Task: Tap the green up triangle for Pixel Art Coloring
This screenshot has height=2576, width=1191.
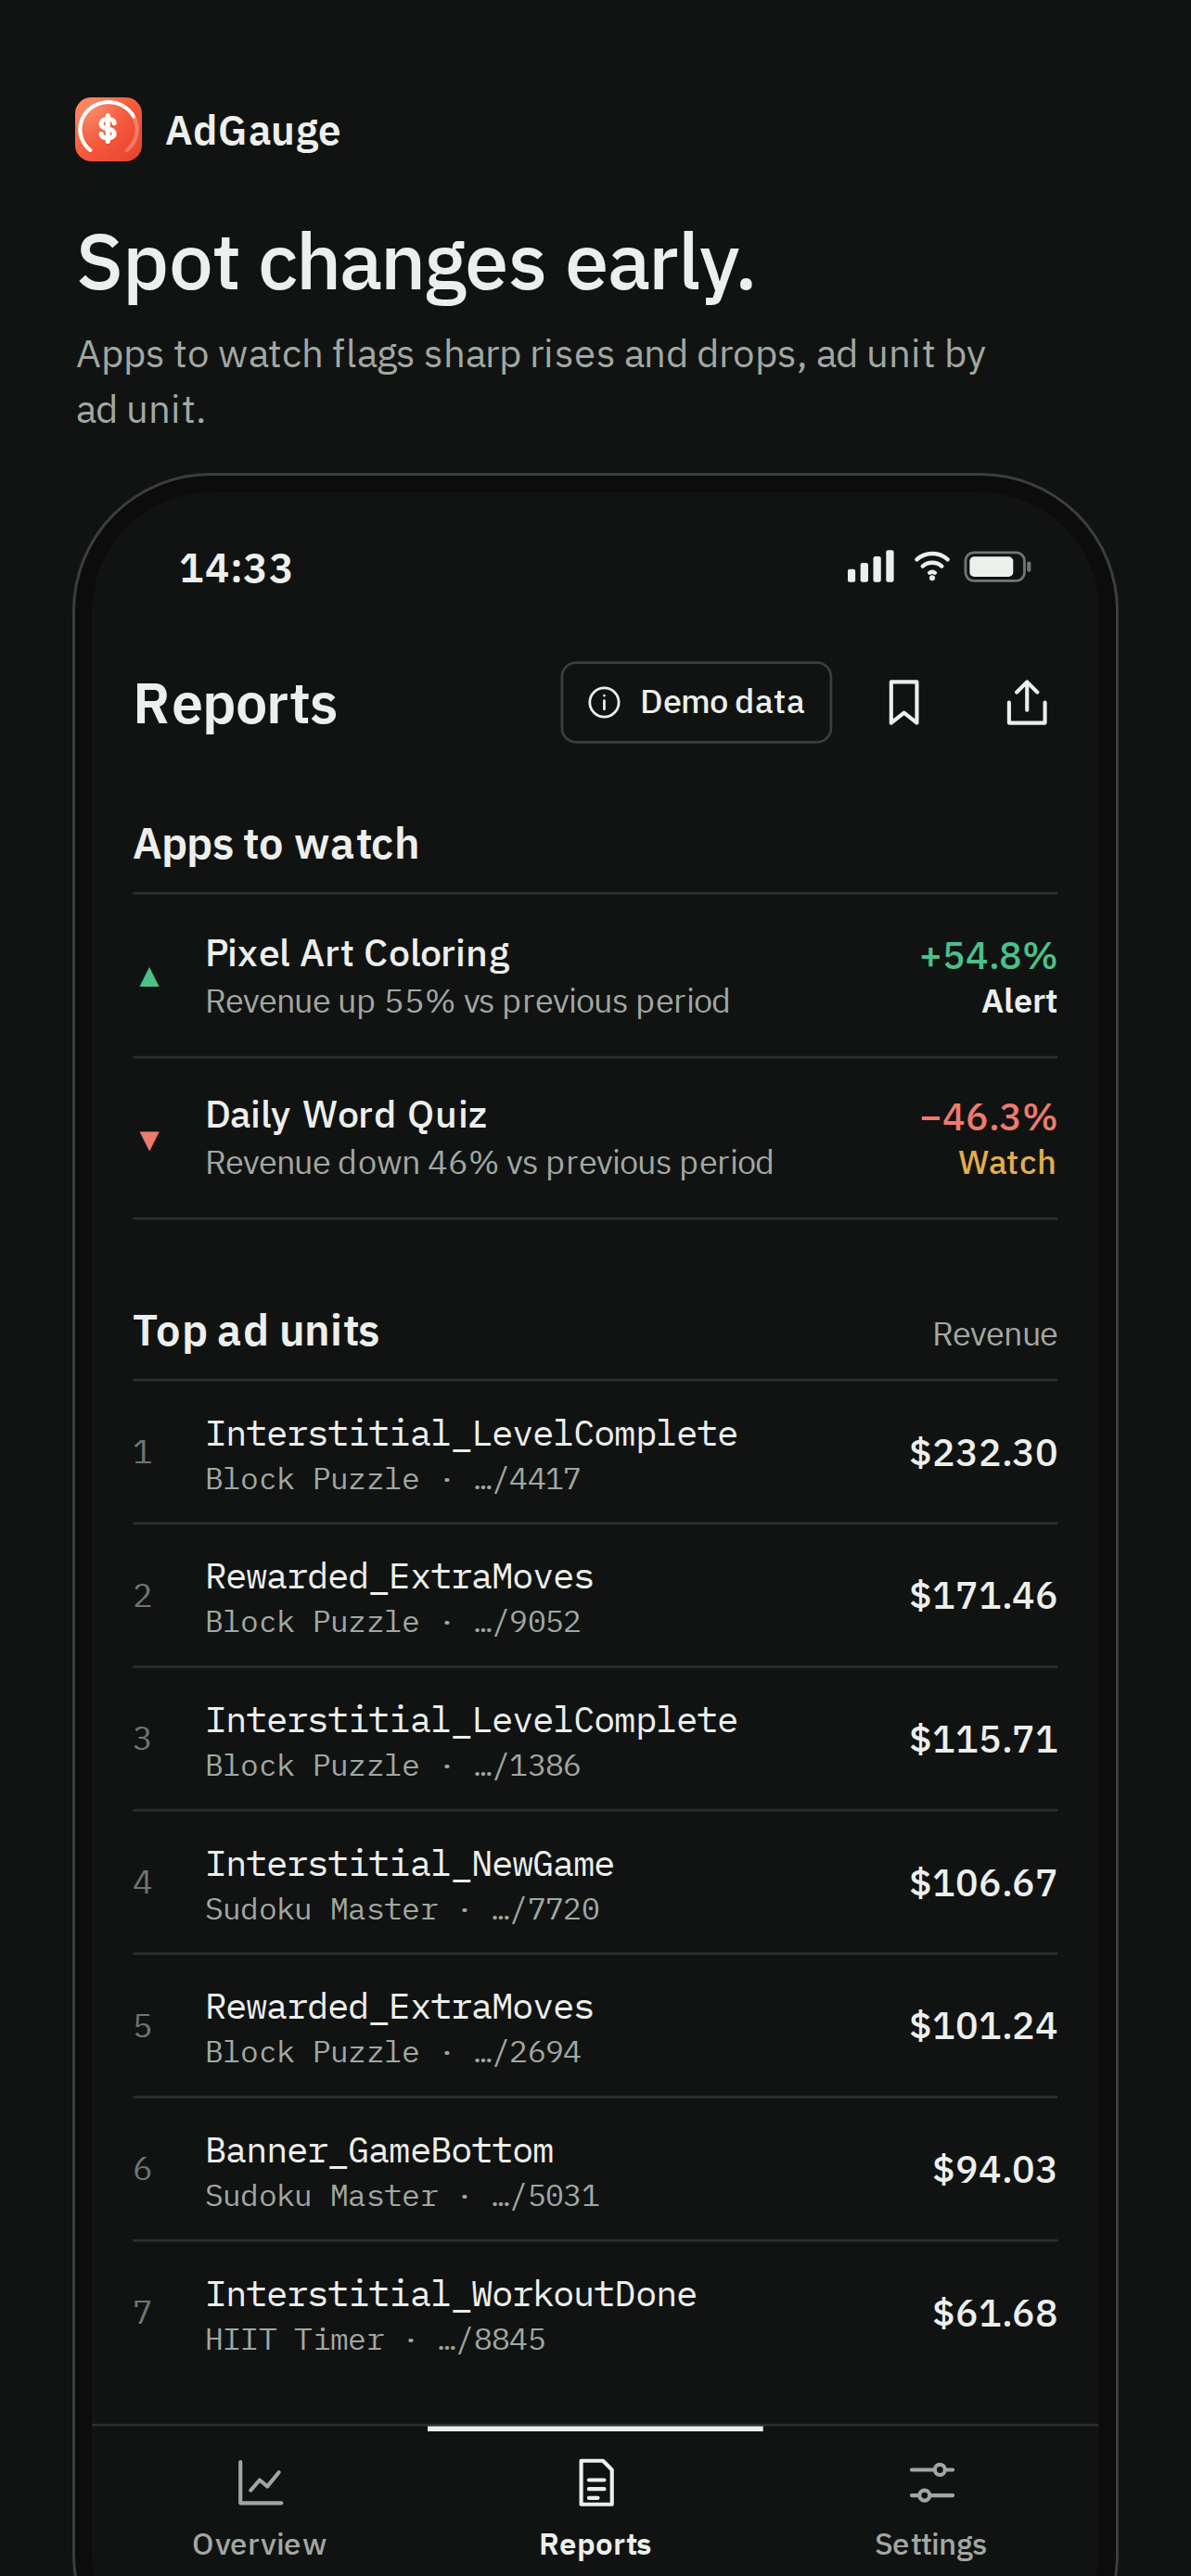Action: click(149, 977)
